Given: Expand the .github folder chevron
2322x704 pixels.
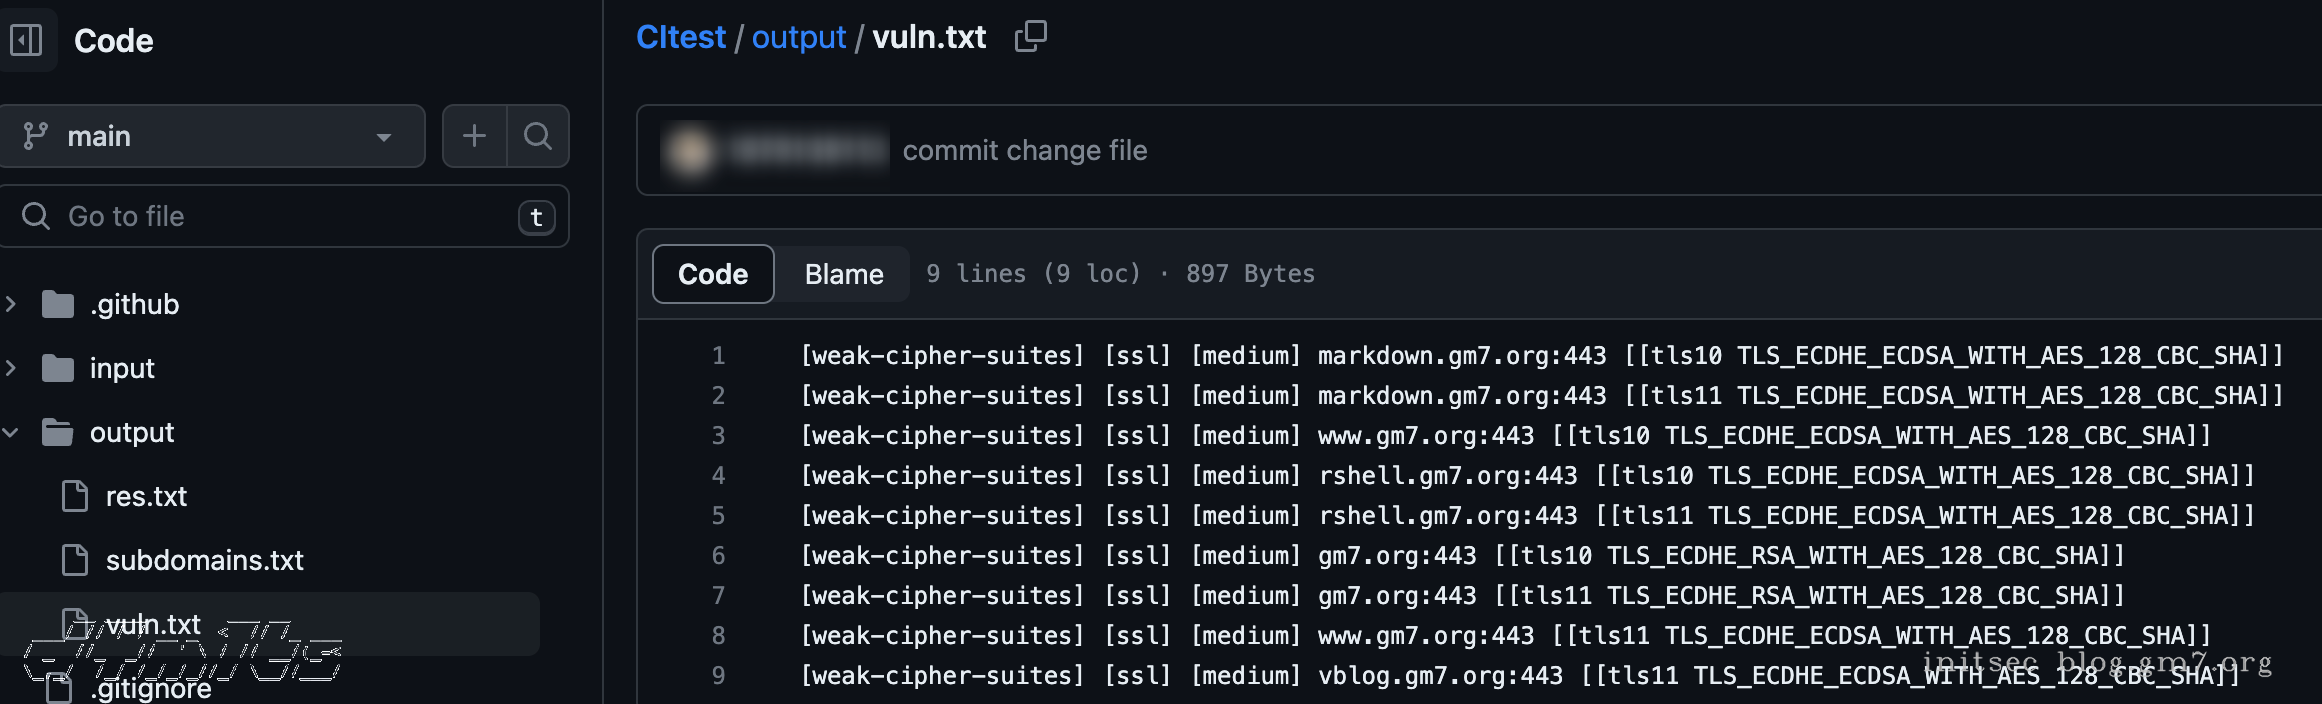Looking at the screenshot, I should click(x=11, y=304).
